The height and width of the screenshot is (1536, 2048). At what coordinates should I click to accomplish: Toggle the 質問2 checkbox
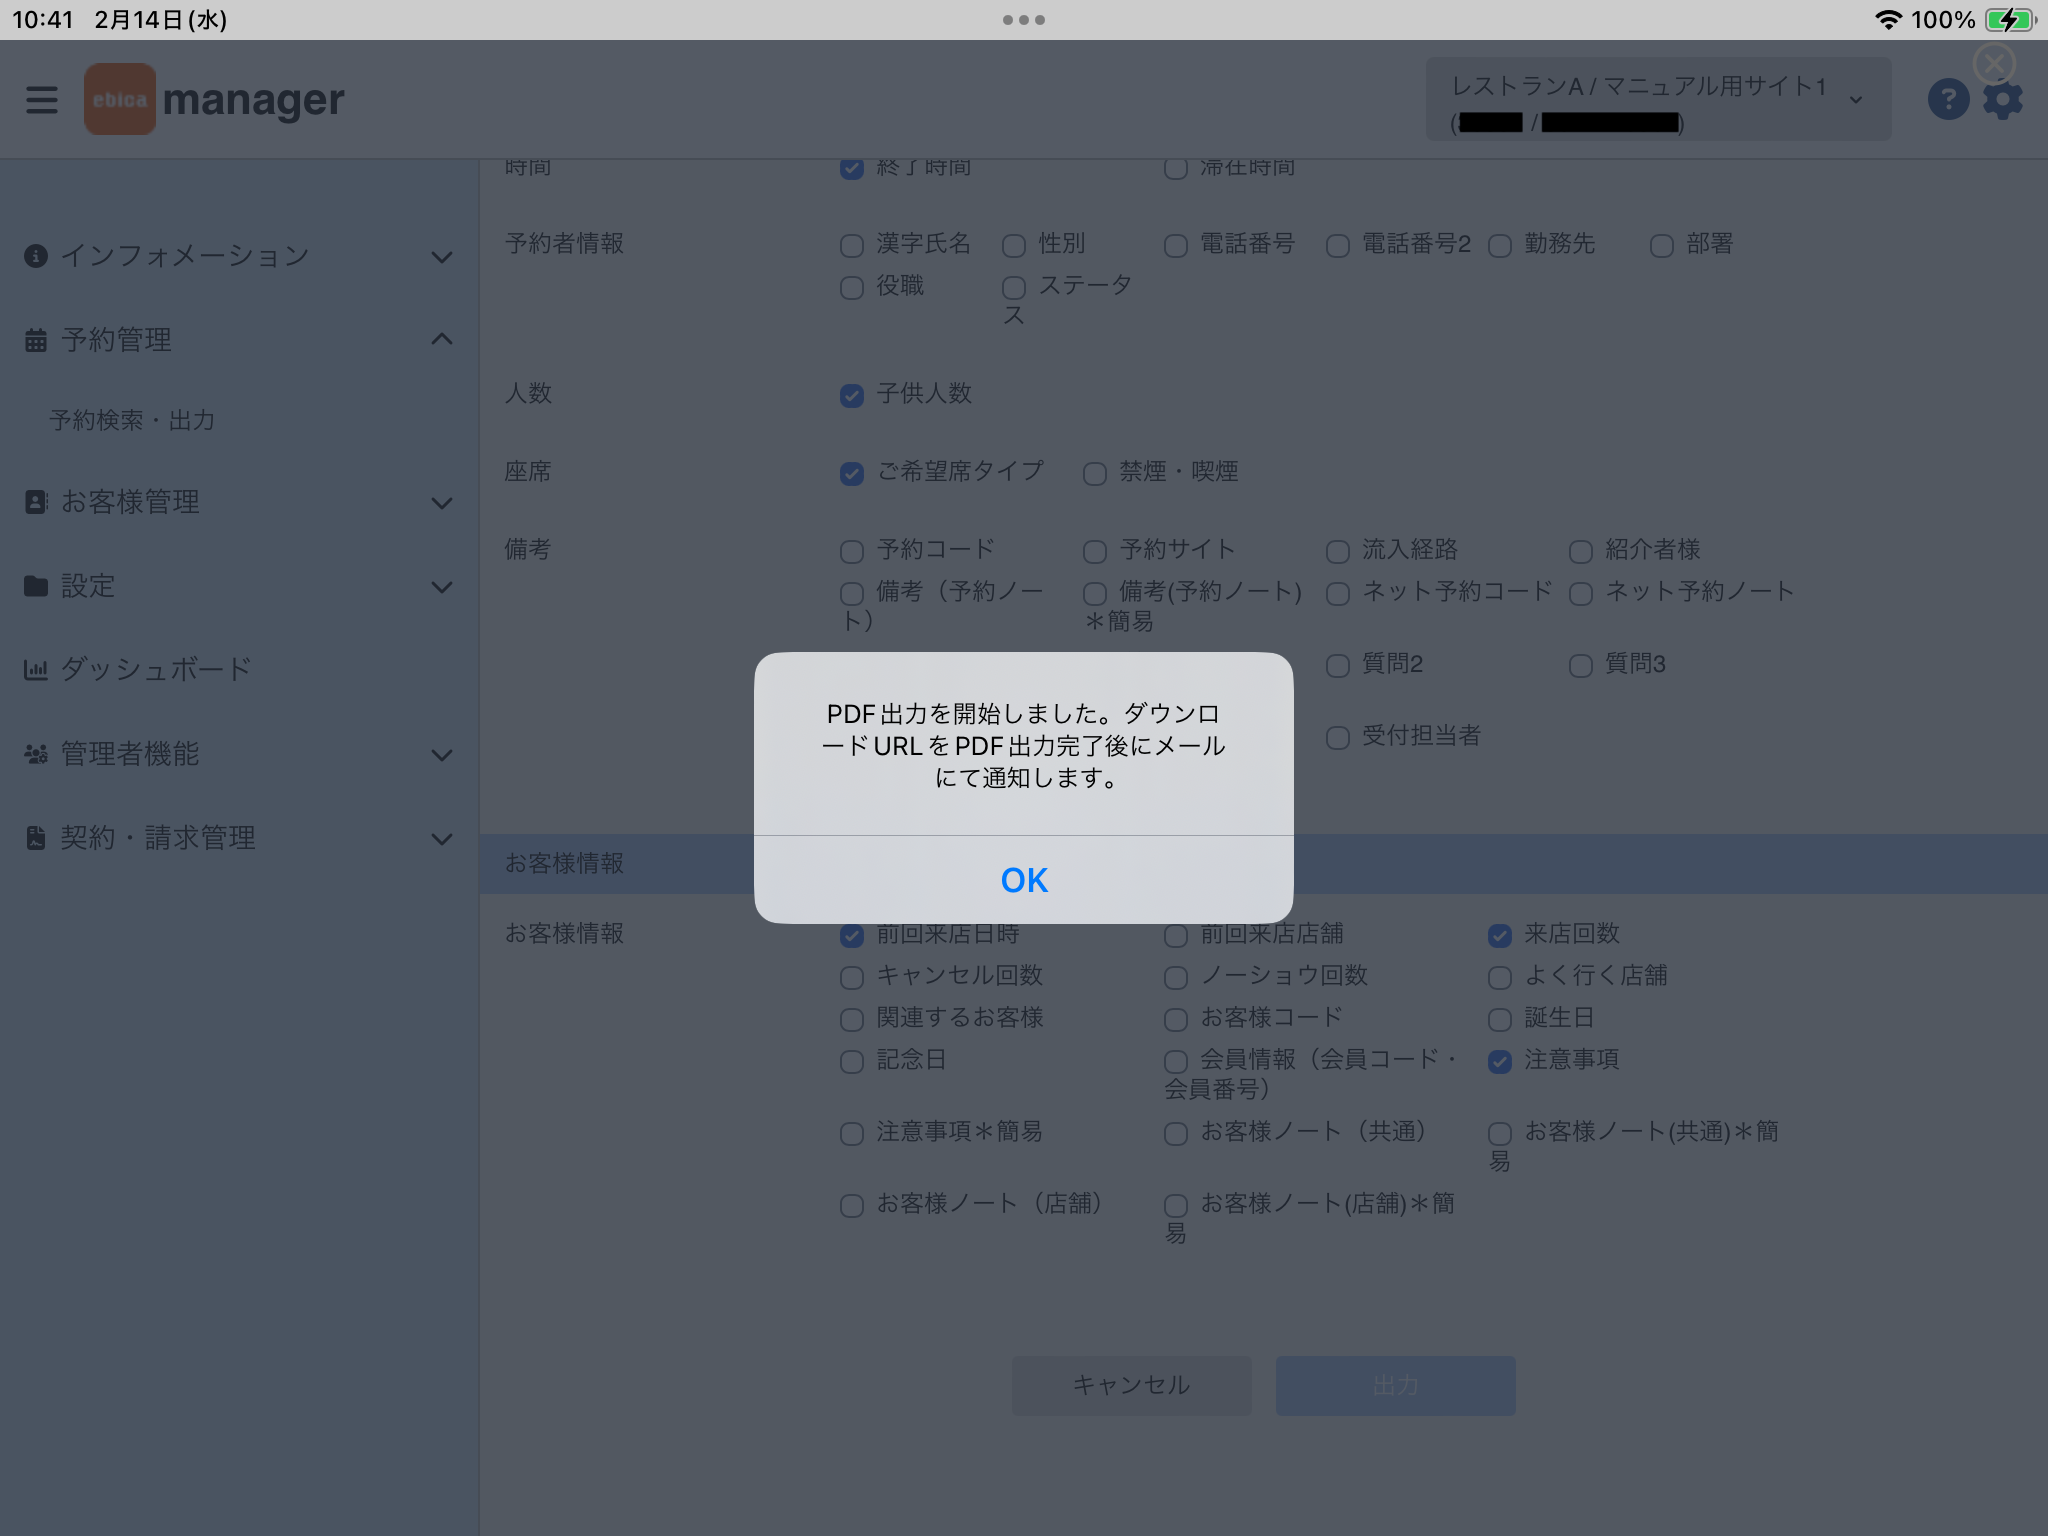[1338, 666]
